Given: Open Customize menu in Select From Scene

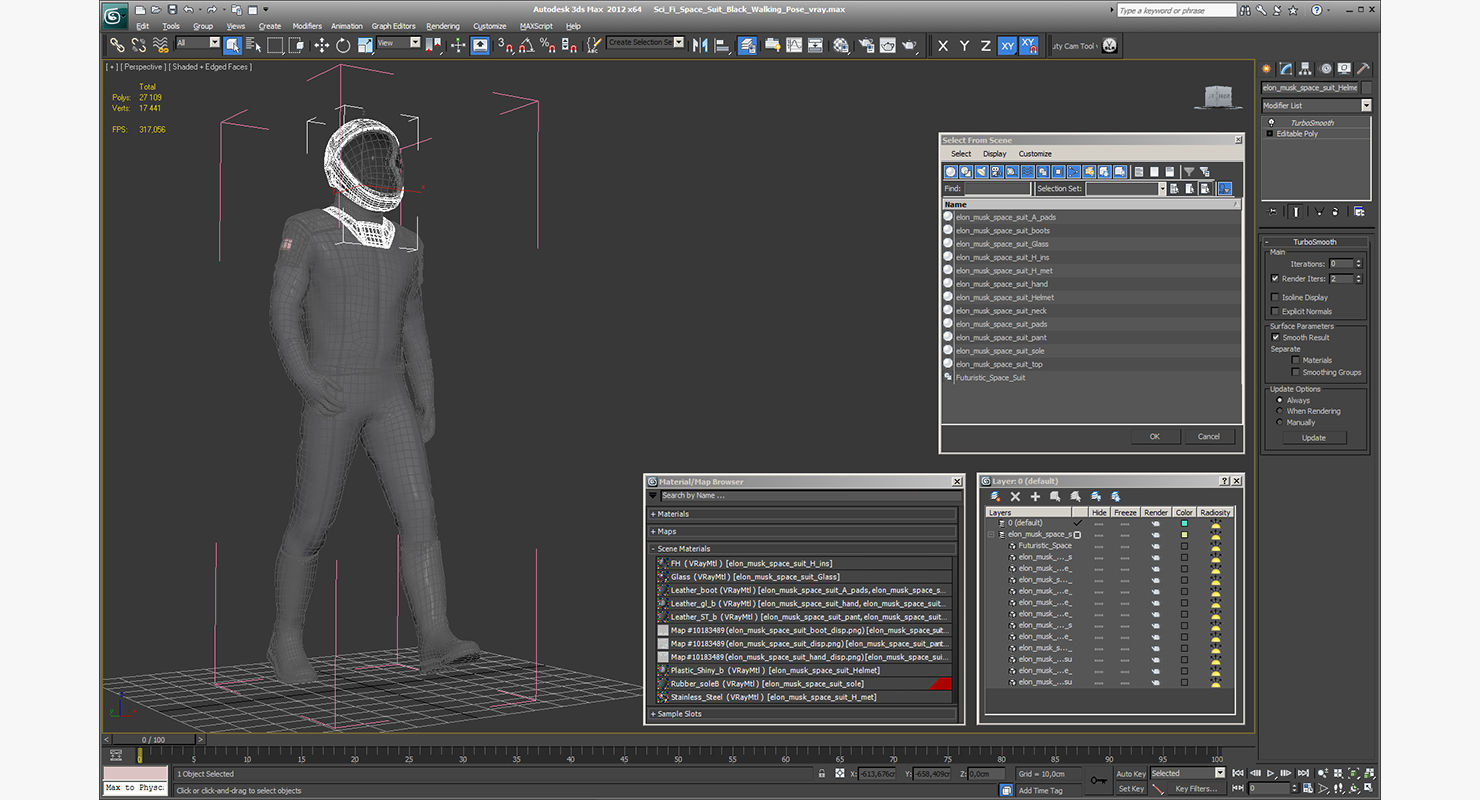Looking at the screenshot, I should pos(1035,154).
